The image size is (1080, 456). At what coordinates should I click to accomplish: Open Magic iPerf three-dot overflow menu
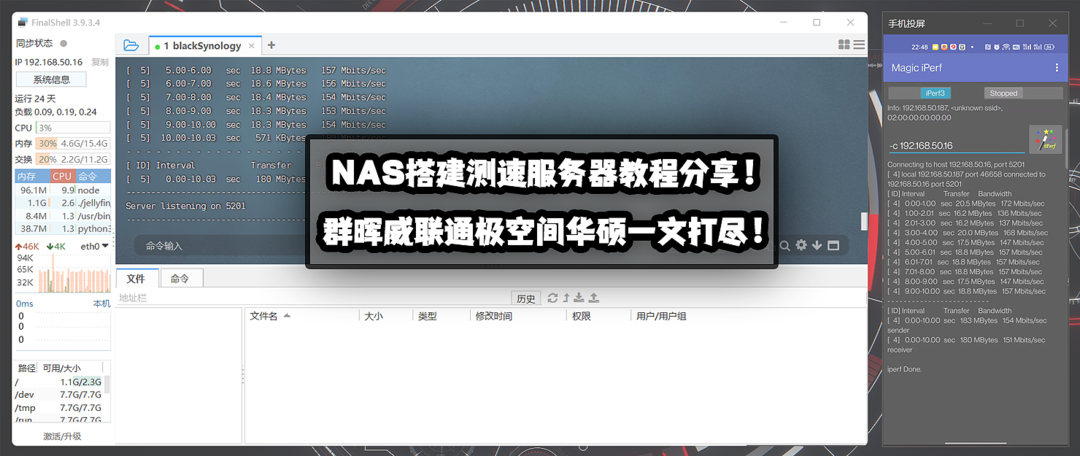click(1057, 68)
